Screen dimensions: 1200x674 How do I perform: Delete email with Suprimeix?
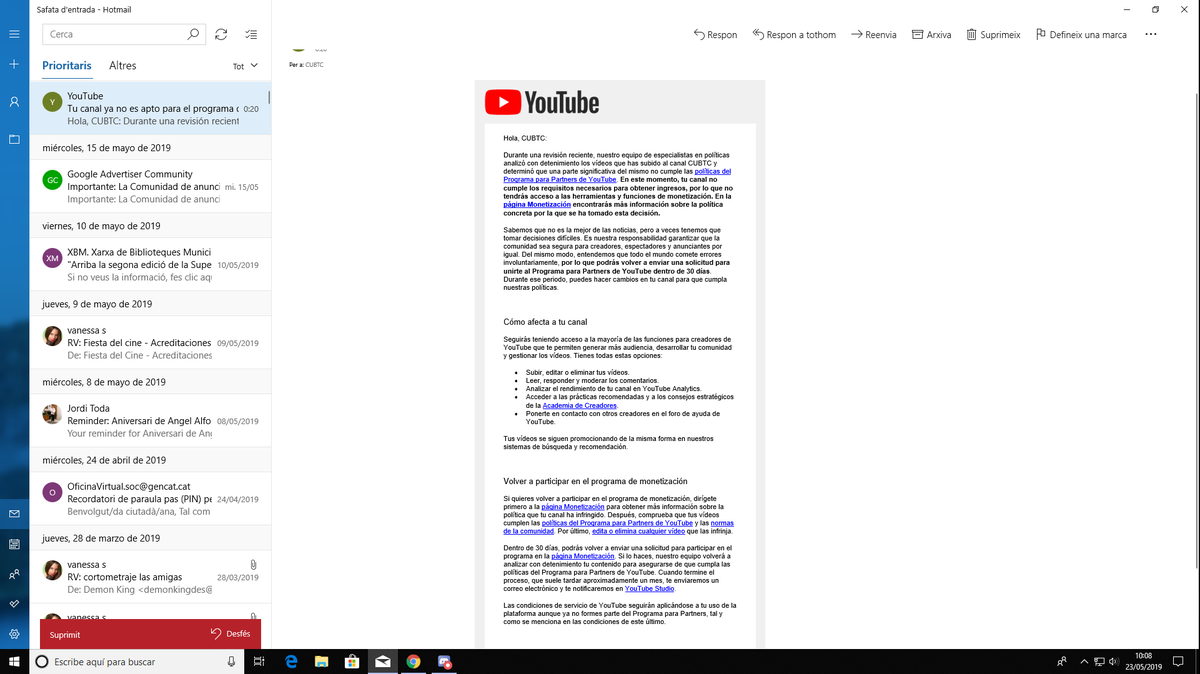click(x=993, y=34)
